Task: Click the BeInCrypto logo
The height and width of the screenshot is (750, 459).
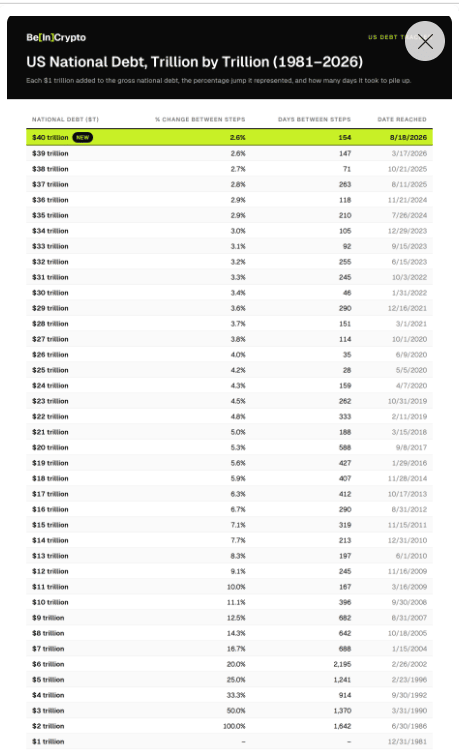Action: click(56, 37)
